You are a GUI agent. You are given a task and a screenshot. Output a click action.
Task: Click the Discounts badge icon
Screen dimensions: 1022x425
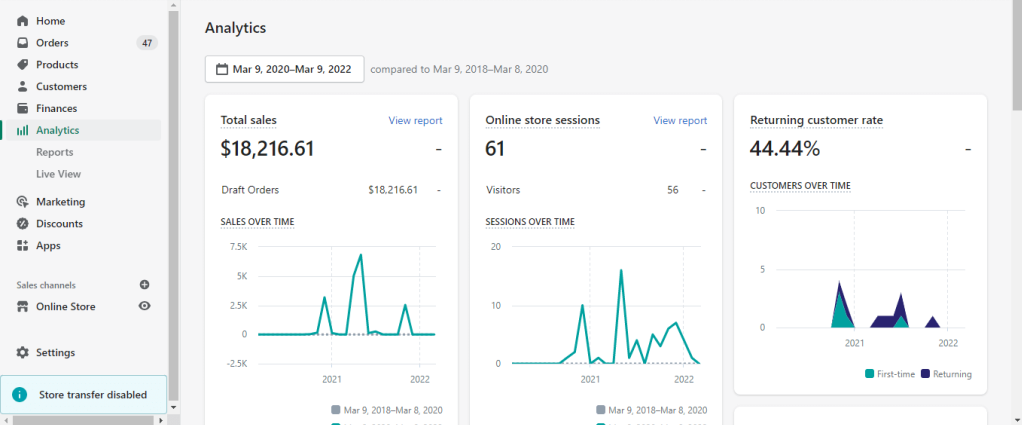point(22,224)
